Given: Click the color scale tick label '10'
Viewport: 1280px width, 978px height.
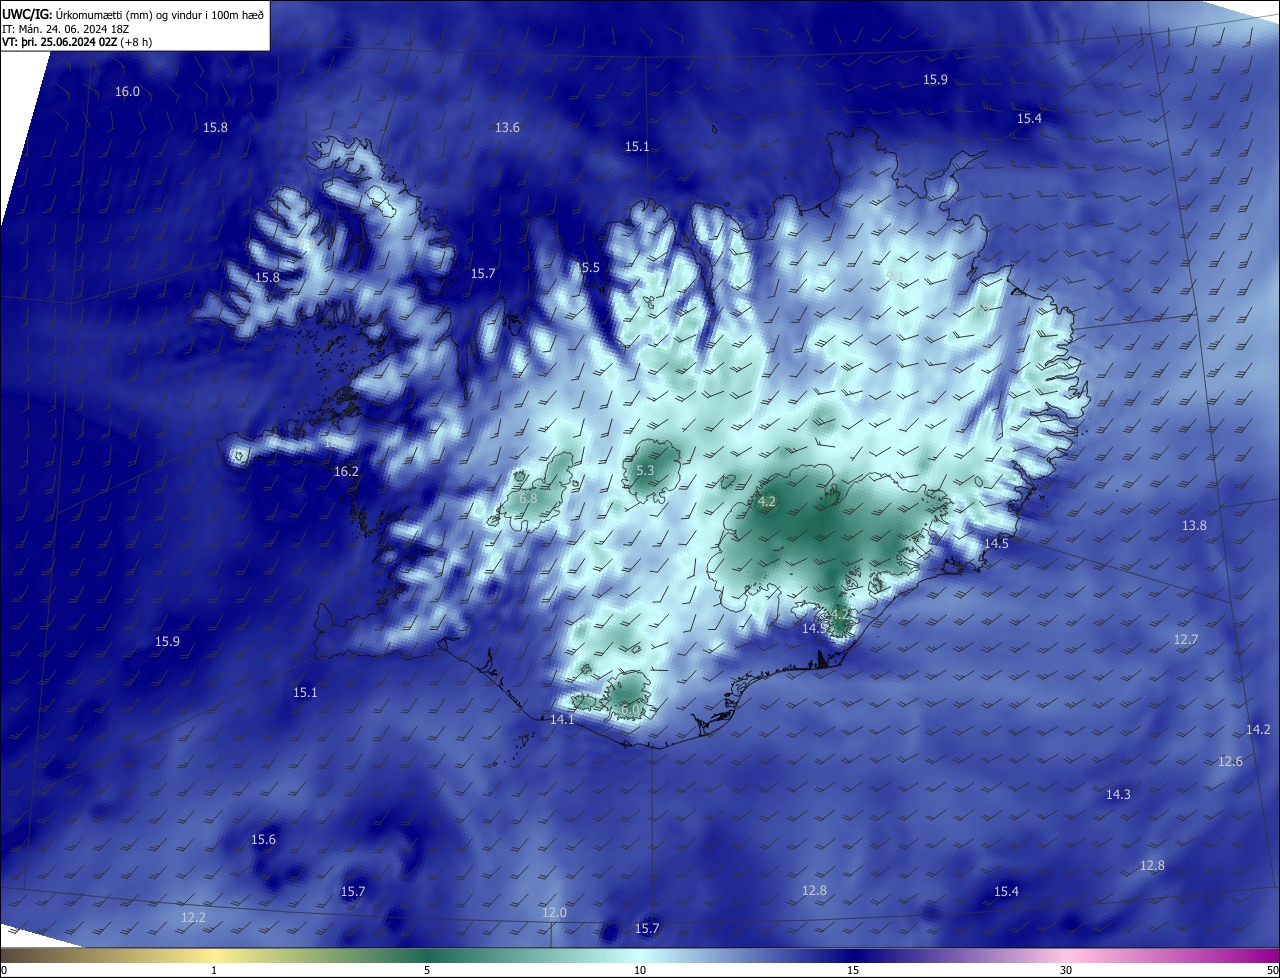Looking at the screenshot, I should (x=640, y=970).
